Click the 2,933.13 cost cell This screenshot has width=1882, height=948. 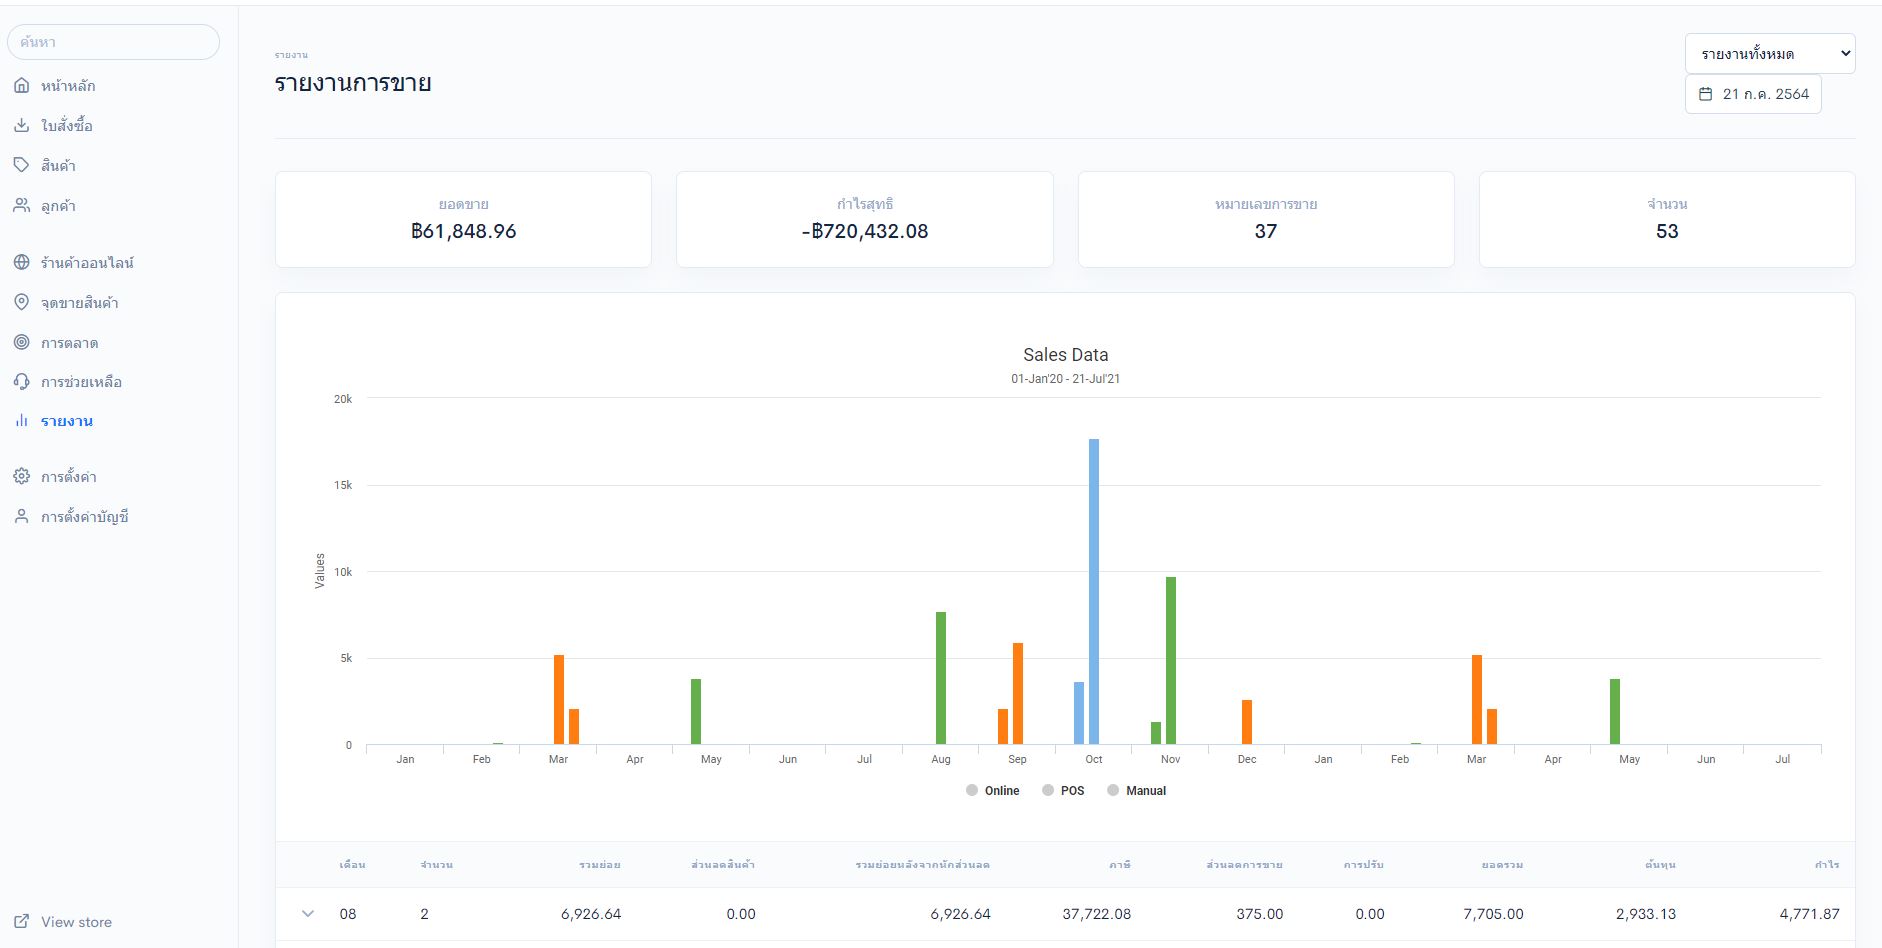(1646, 914)
